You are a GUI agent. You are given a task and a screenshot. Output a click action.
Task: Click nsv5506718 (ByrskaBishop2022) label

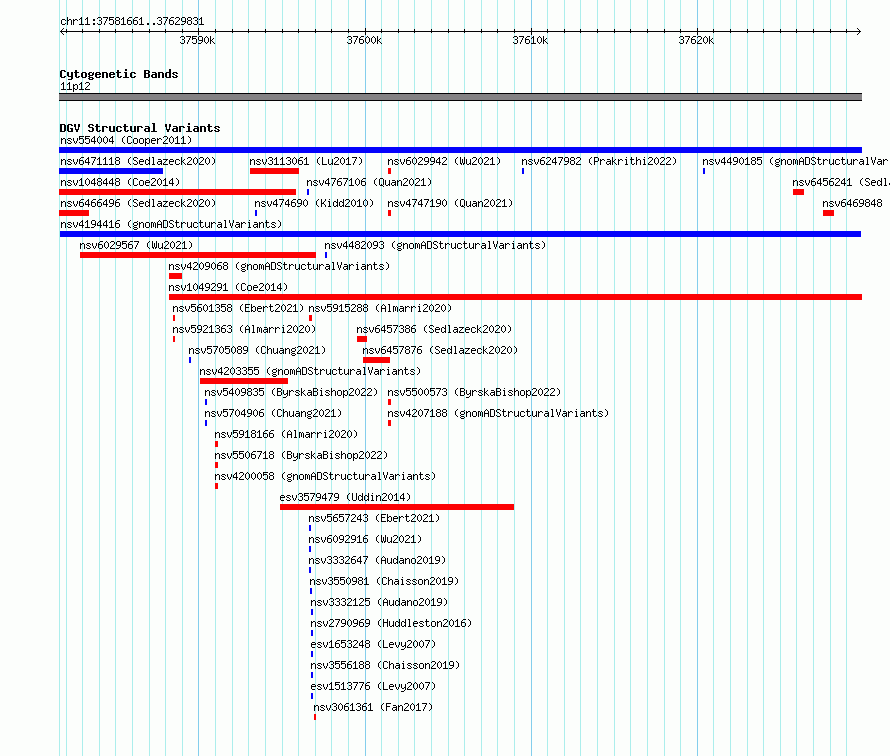pos(301,455)
